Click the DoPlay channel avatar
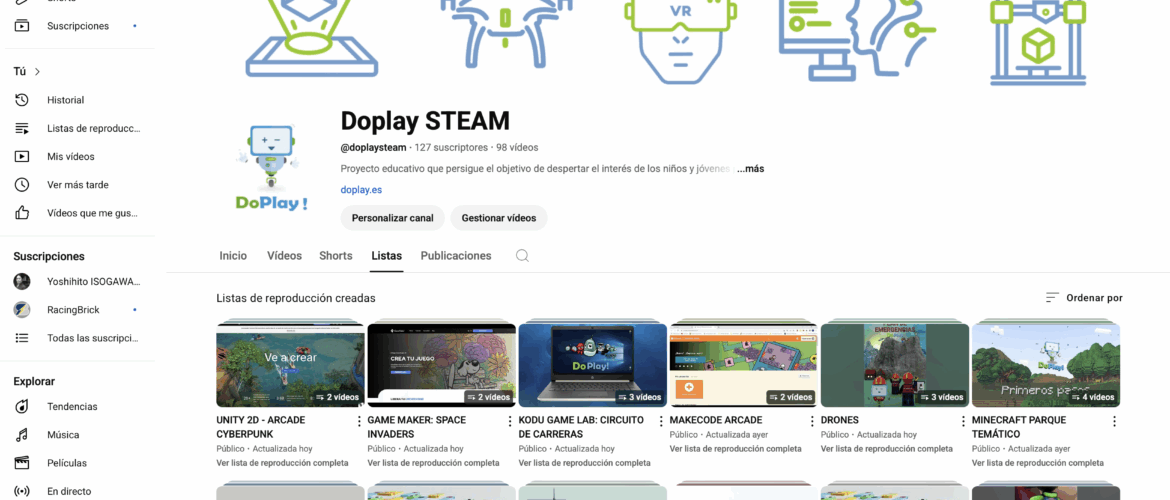This screenshot has height=500, width=1170. [x=270, y=168]
